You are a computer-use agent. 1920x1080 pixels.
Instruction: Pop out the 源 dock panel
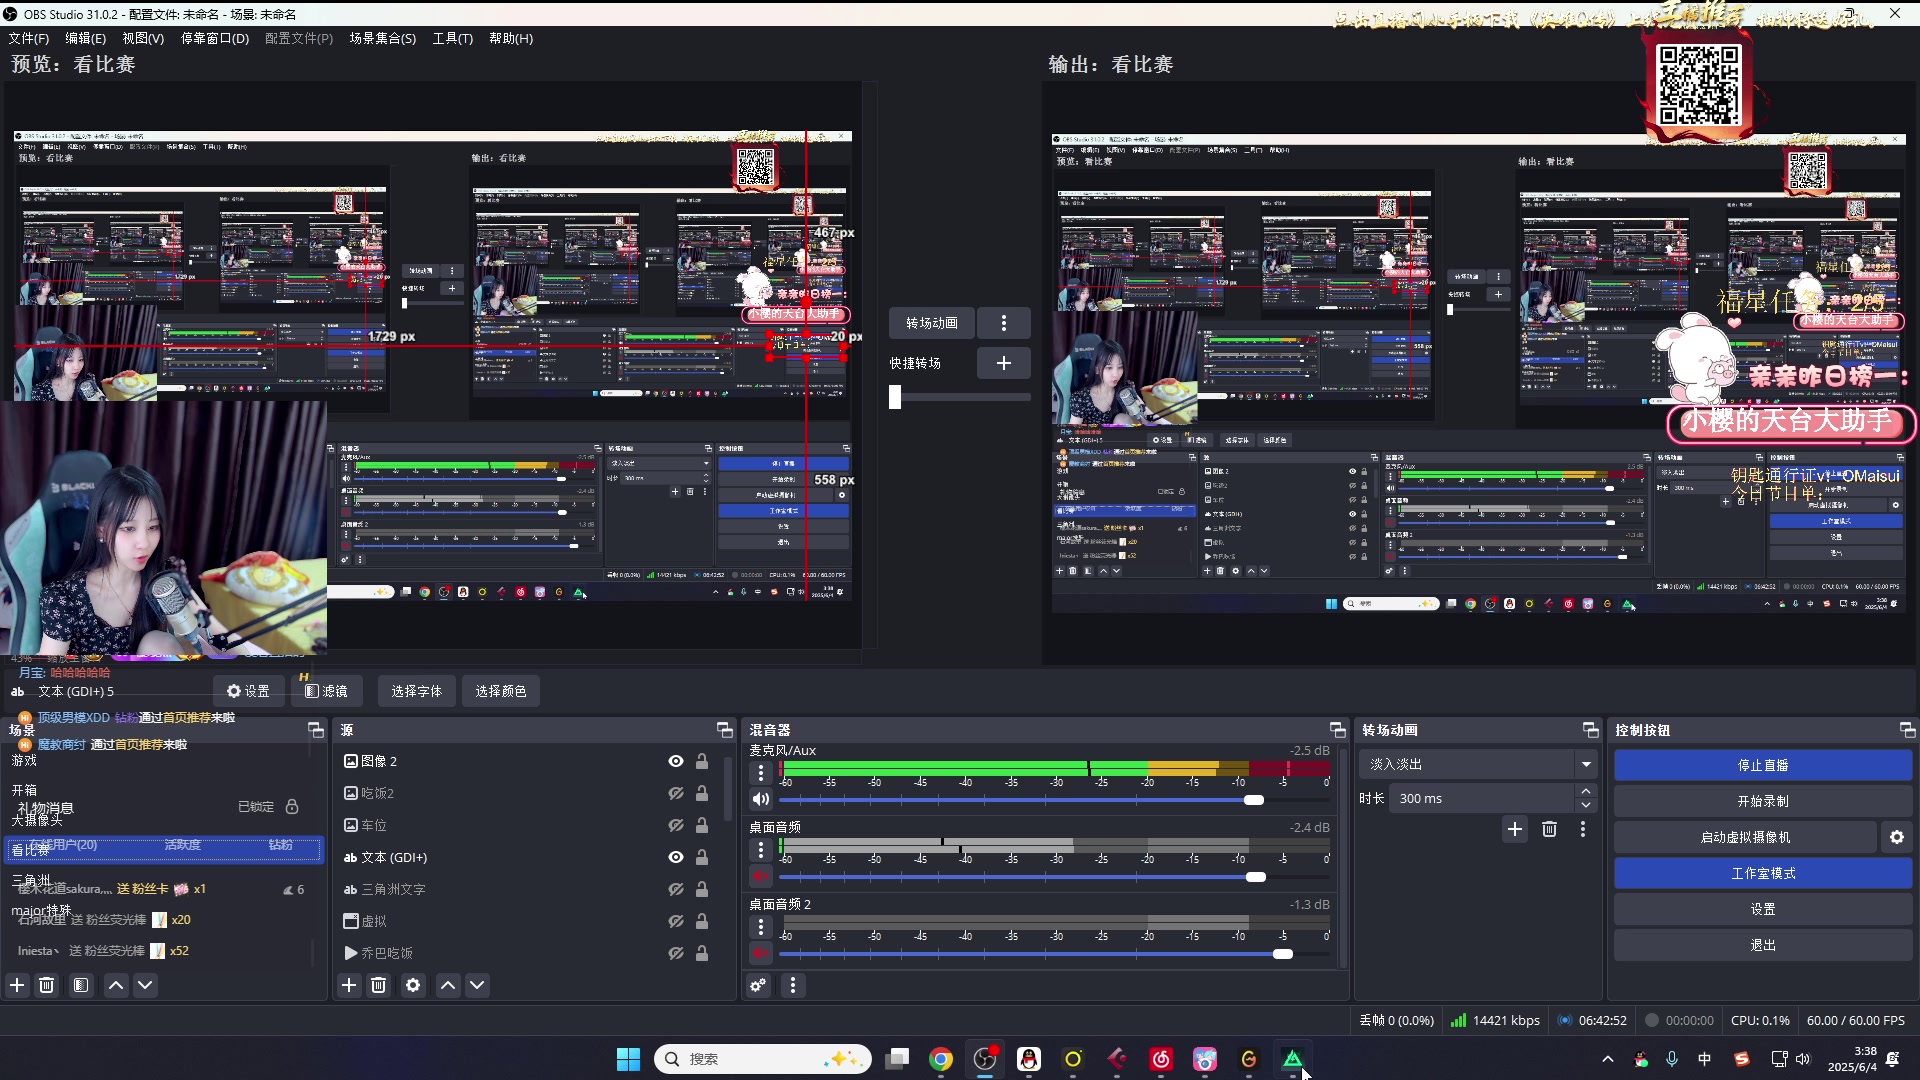pos(725,730)
